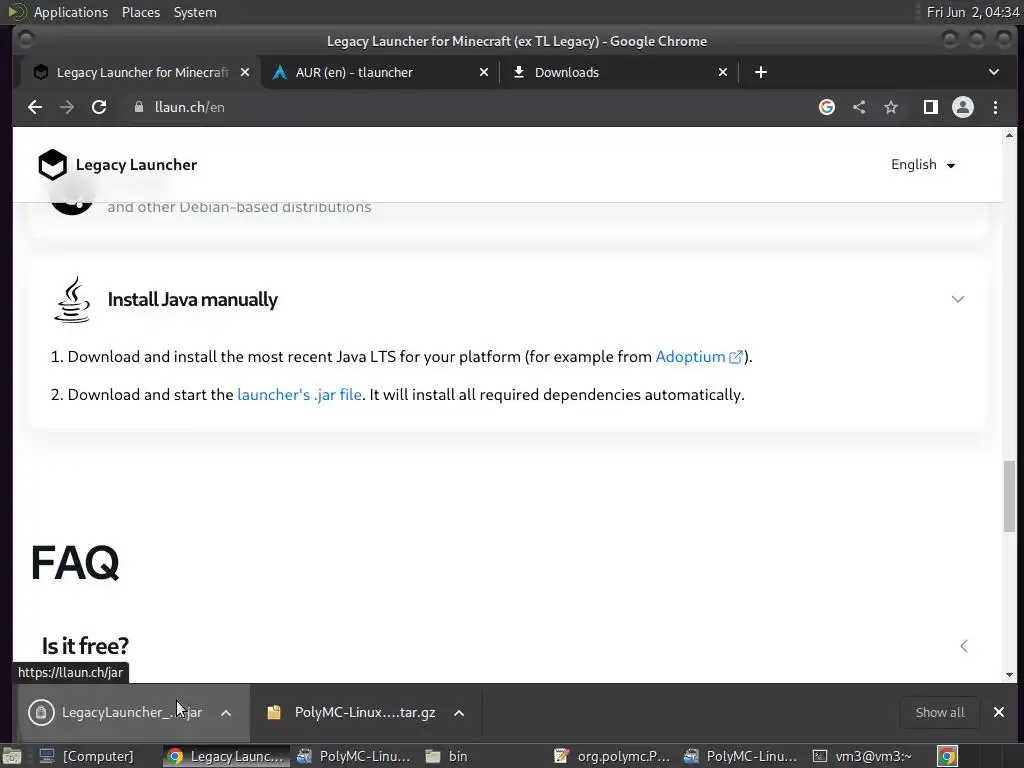
Task: Click the scrollbar down arrow
Action: 1010,675
